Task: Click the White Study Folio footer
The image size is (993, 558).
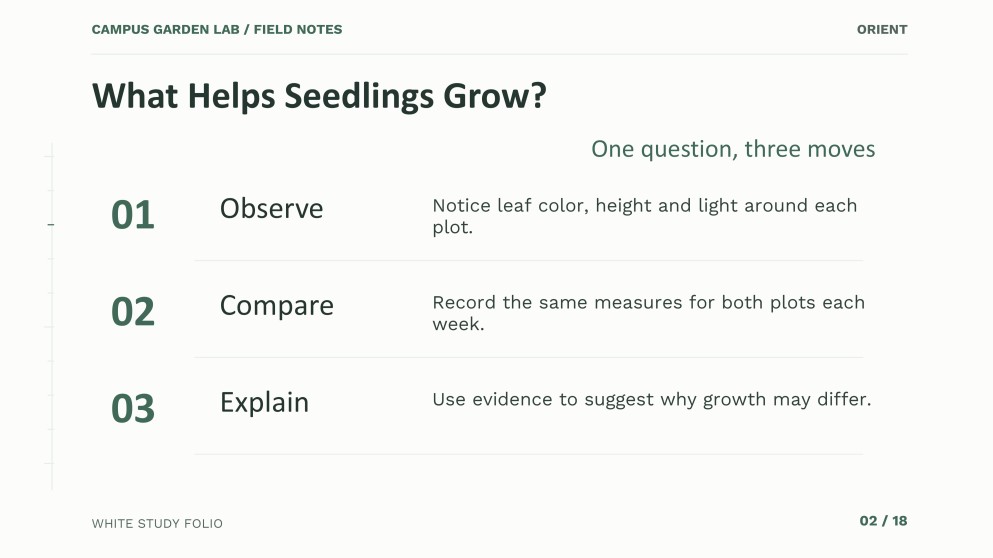Action: click(157, 524)
